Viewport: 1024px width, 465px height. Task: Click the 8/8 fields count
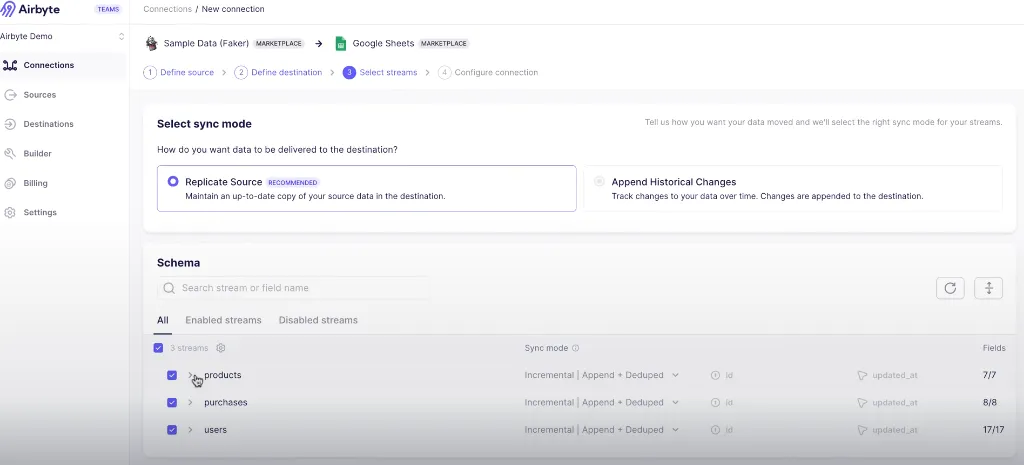pyautogui.click(x=989, y=403)
